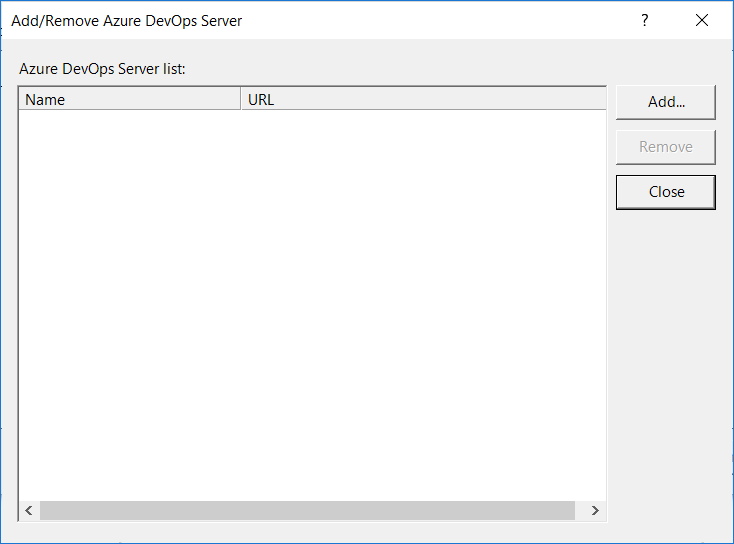Click the disabled Remove button
Image resolution: width=734 pixels, height=544 pixels.
(665, 147)
